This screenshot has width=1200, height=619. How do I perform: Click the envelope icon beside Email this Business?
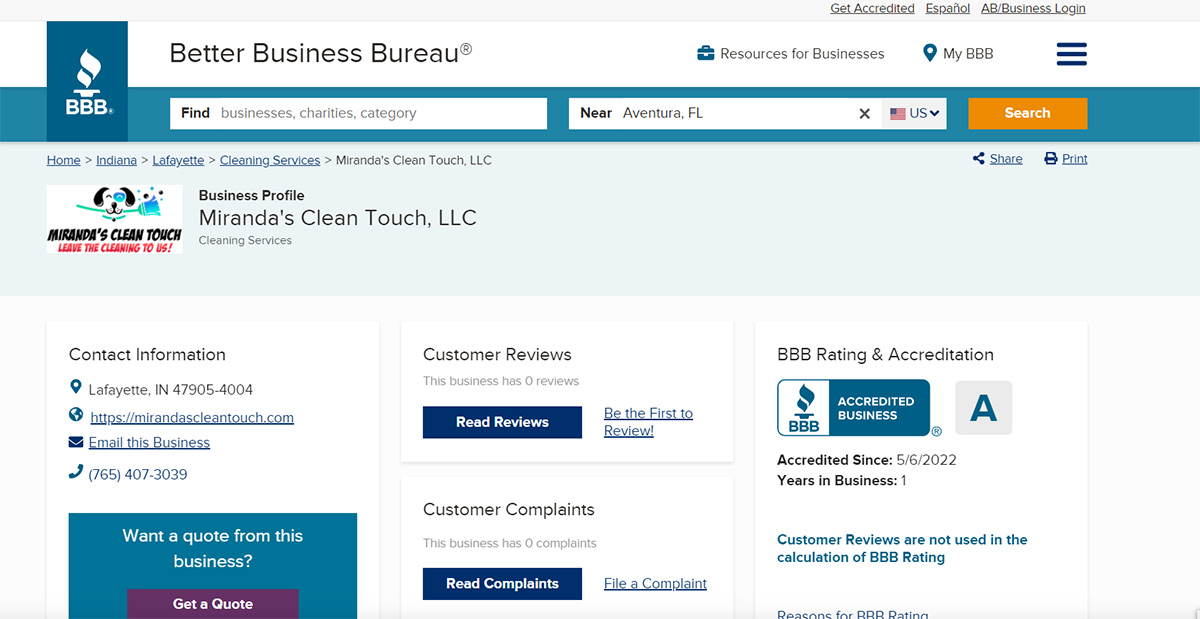coord(76,442)
